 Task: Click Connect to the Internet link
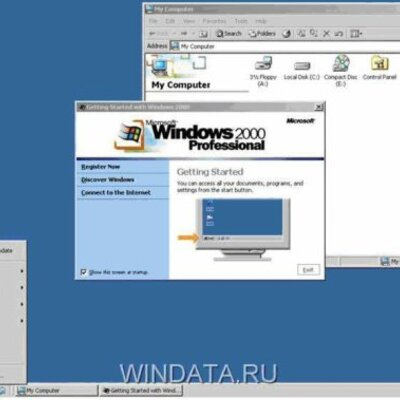pyautogui.click(x=116, y=193)
